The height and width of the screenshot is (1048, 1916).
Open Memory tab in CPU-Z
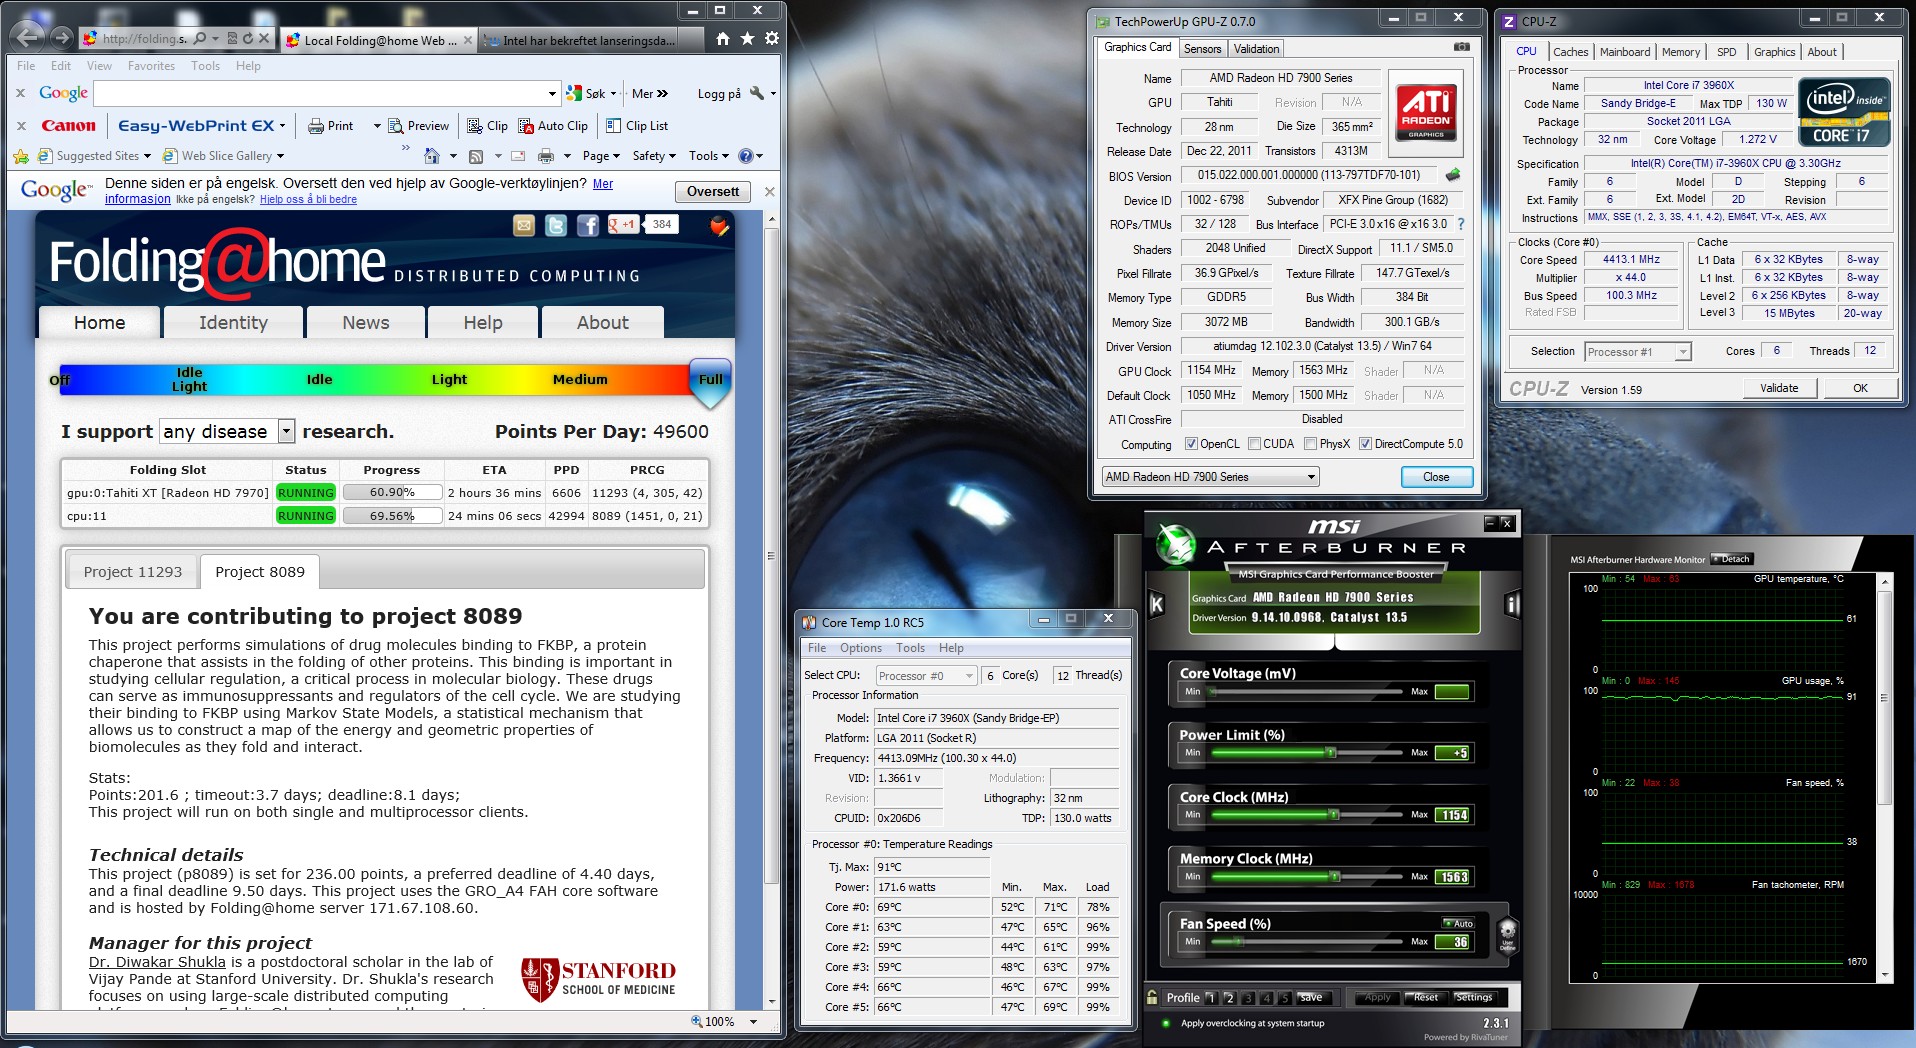(x=1681, y=52)
